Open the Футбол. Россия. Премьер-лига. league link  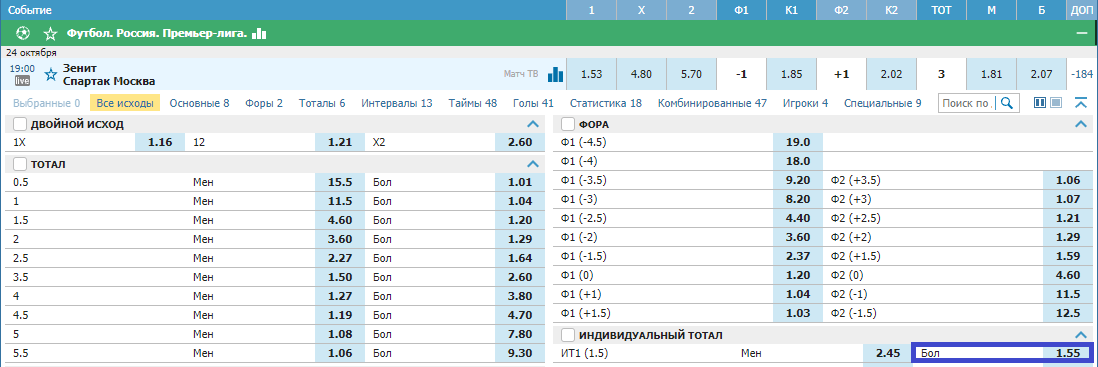point(157,33)
